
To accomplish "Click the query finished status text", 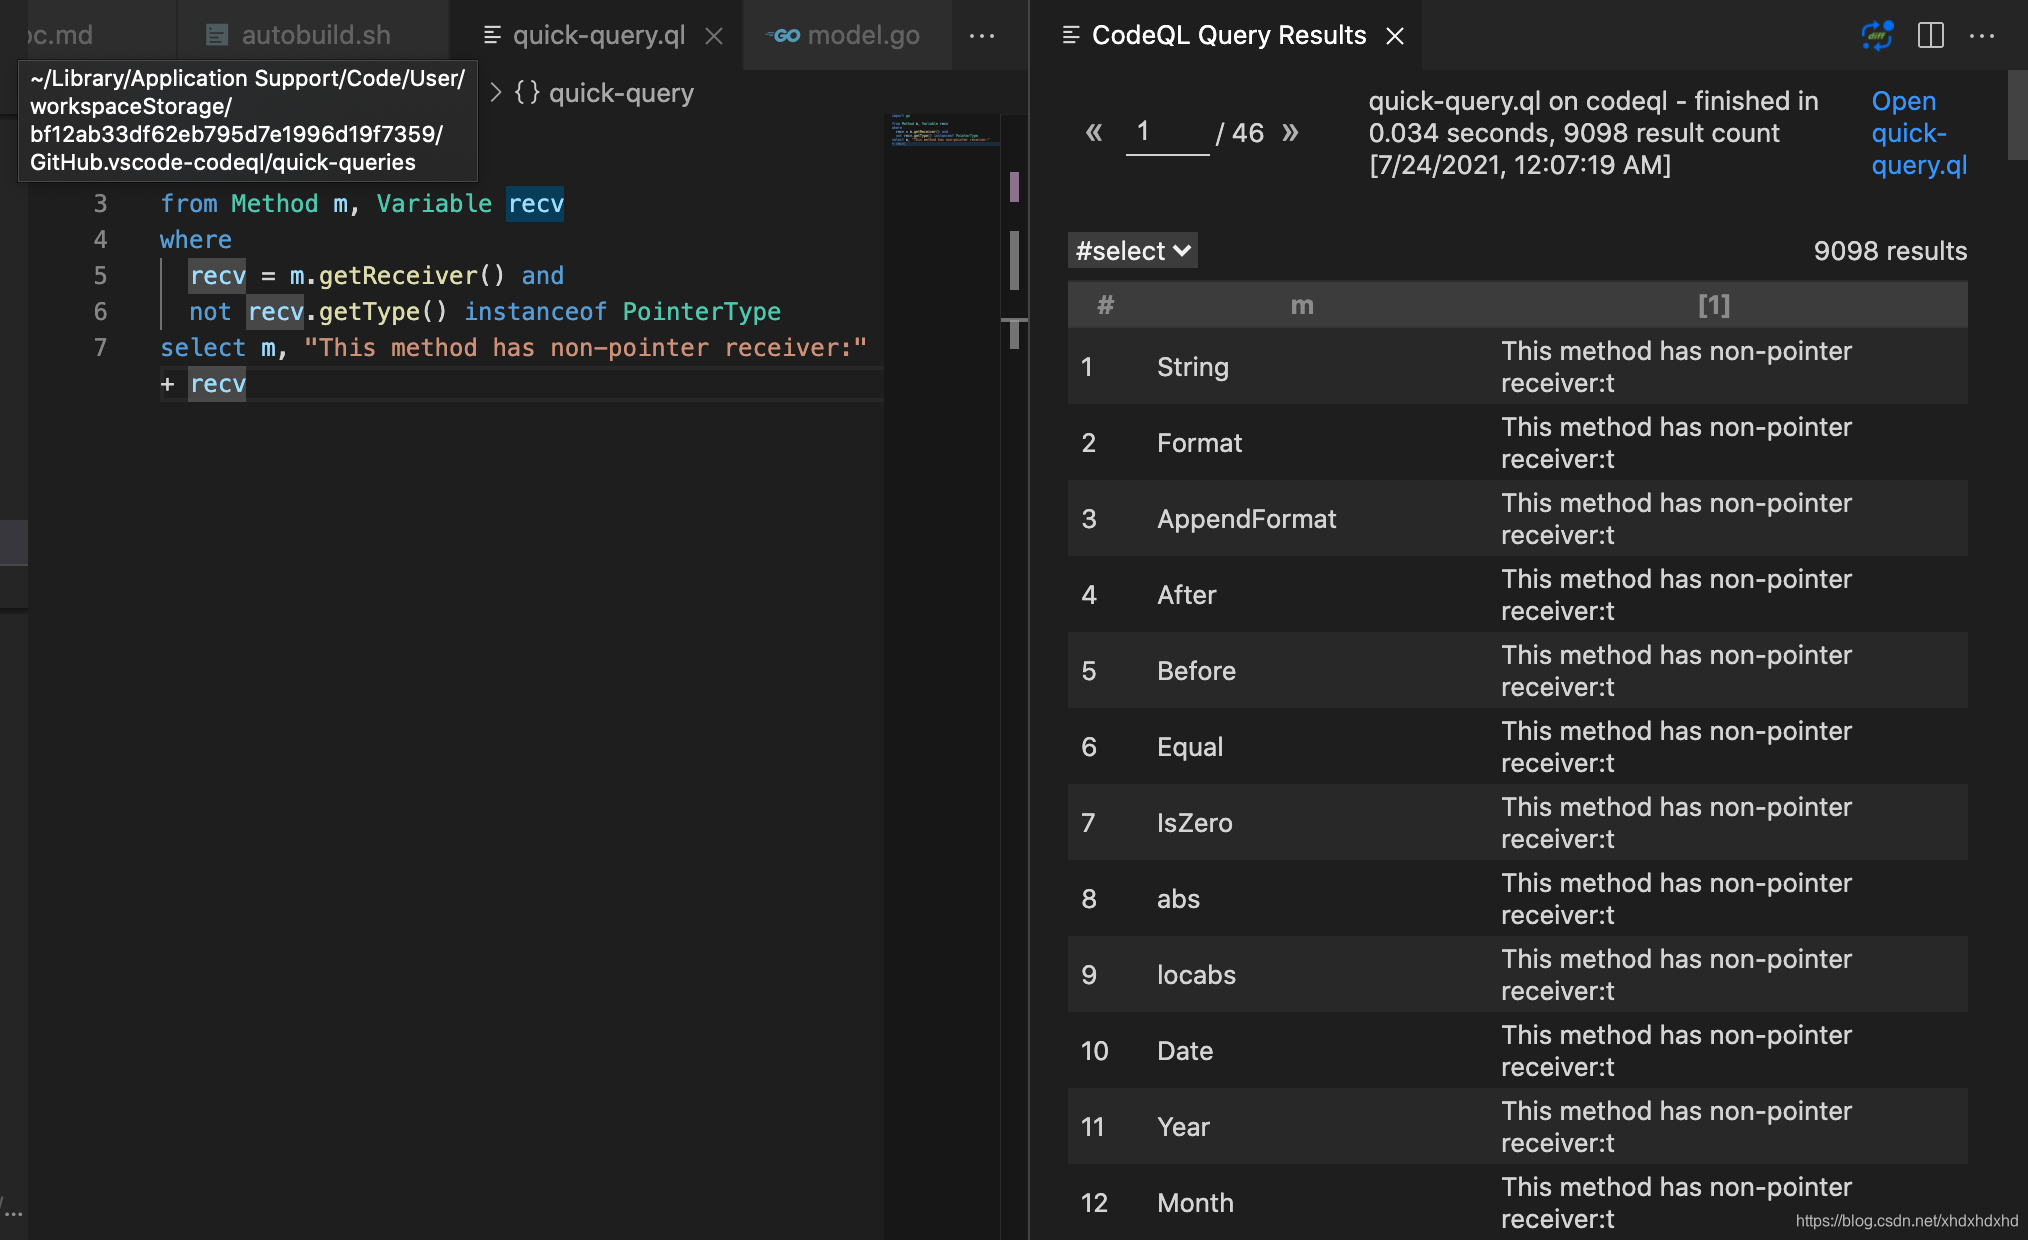I will coord(1593,133).
